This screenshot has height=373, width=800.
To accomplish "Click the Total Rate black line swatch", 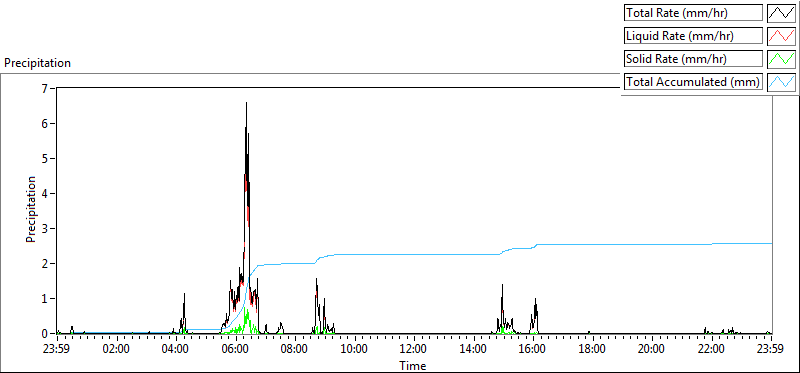I will 781,13.
